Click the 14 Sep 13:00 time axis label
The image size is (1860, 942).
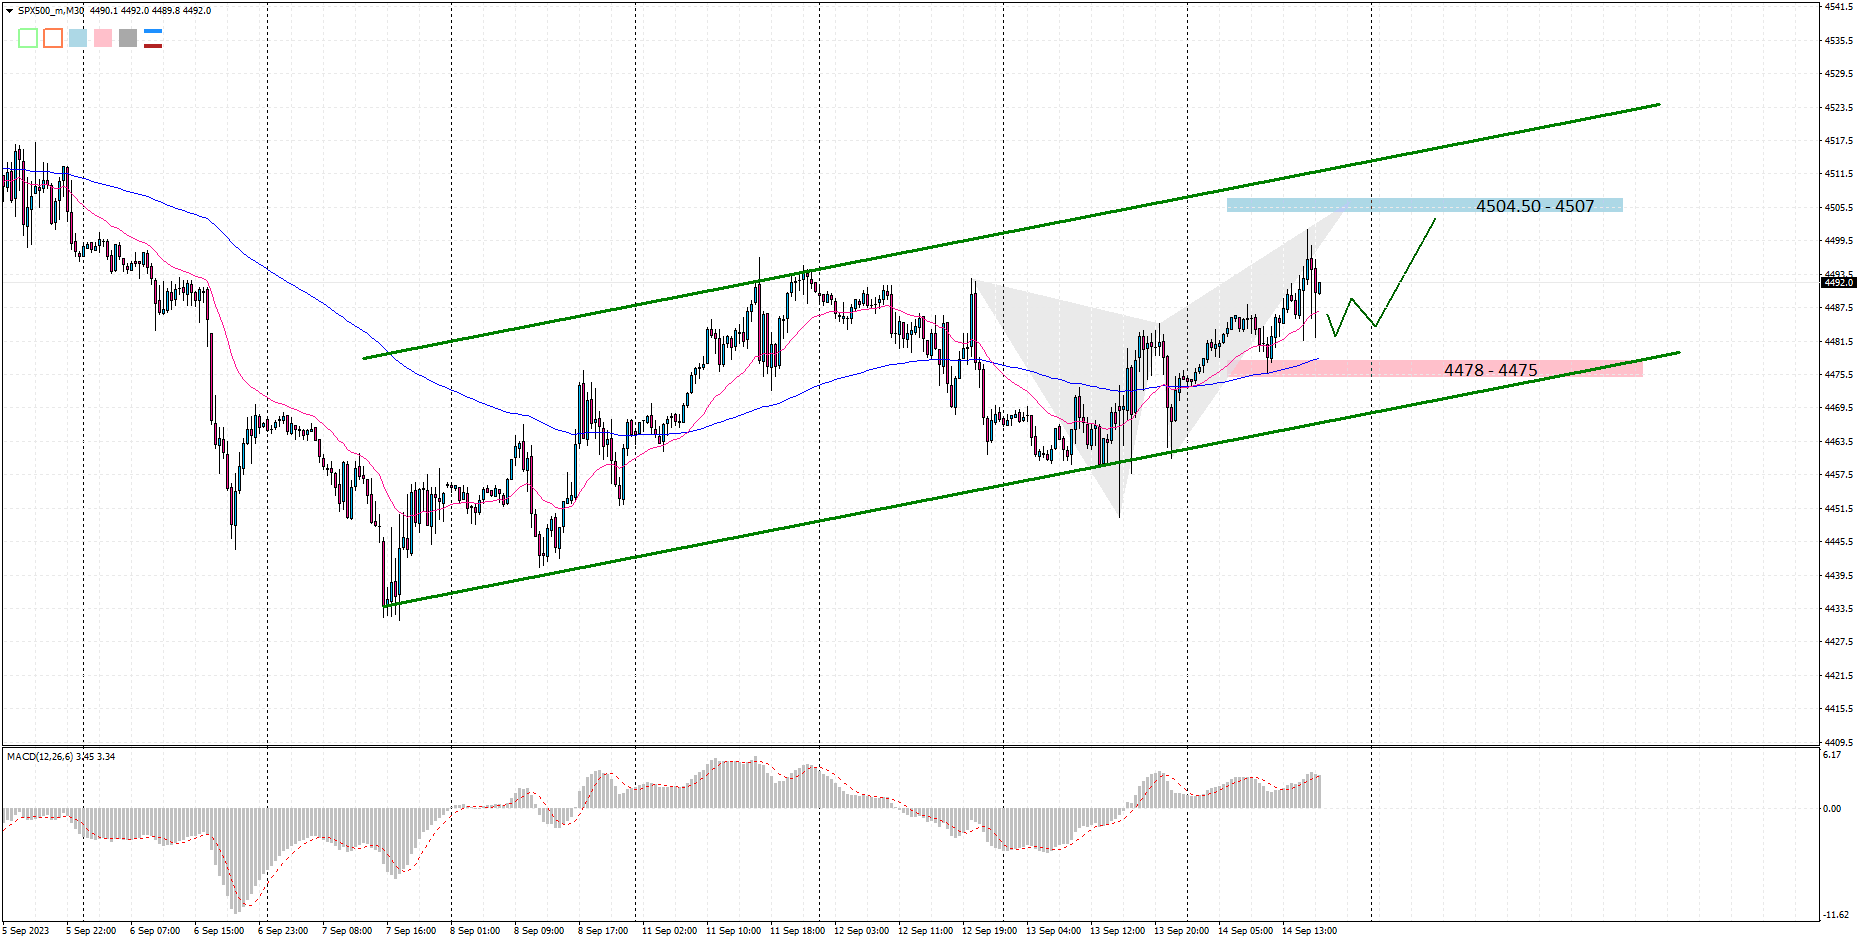click(x=1309, y=931)
